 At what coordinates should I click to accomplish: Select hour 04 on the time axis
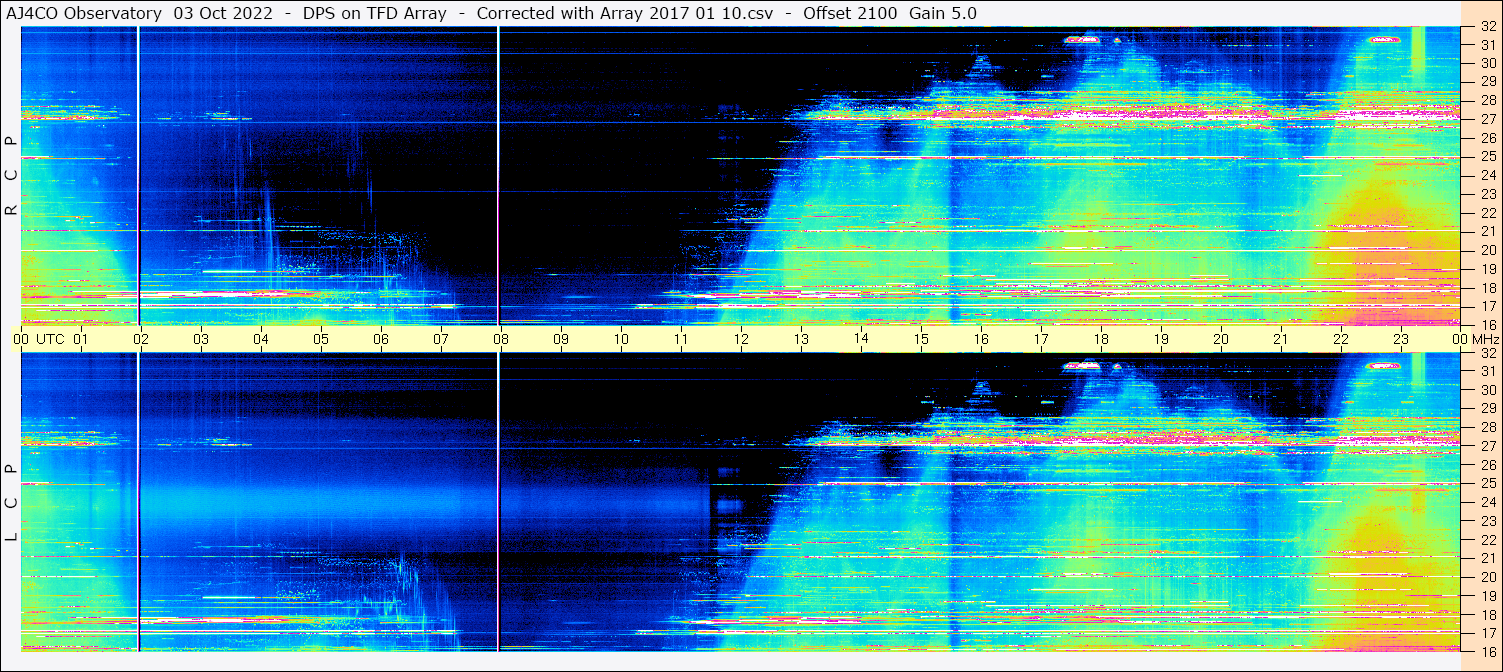point(261,339)
